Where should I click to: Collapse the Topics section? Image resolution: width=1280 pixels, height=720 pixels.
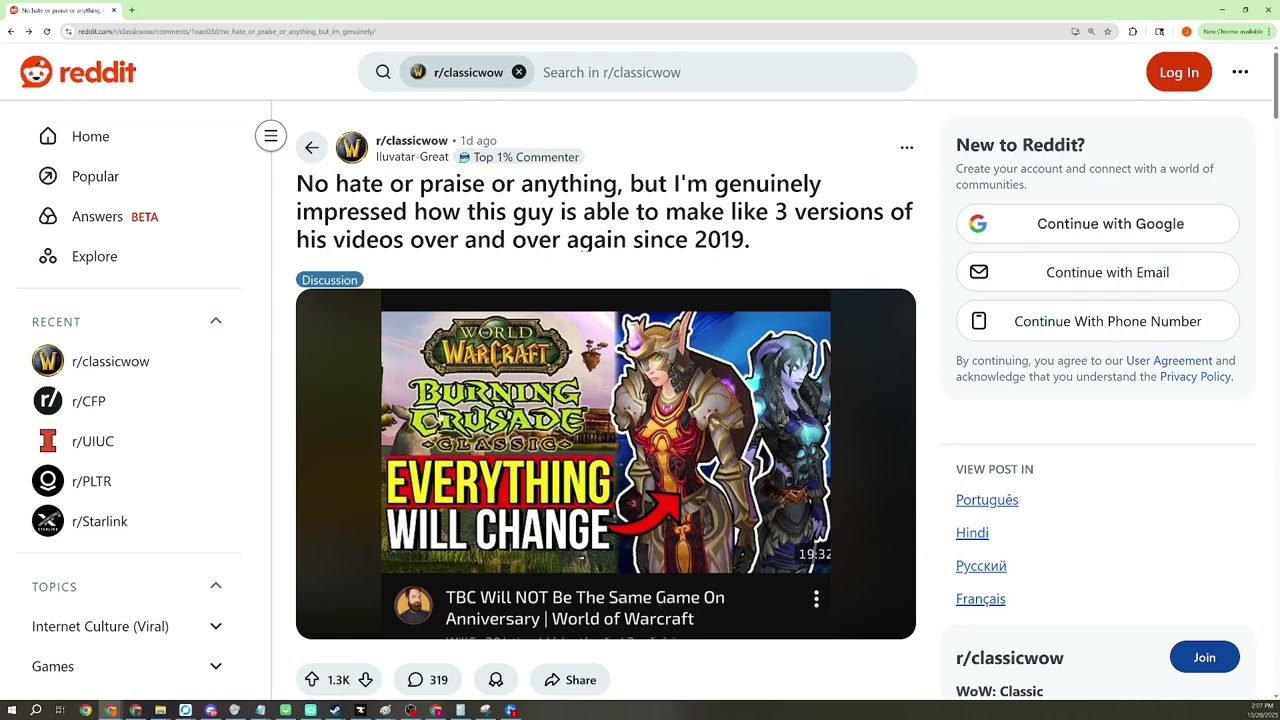[216, 586]
